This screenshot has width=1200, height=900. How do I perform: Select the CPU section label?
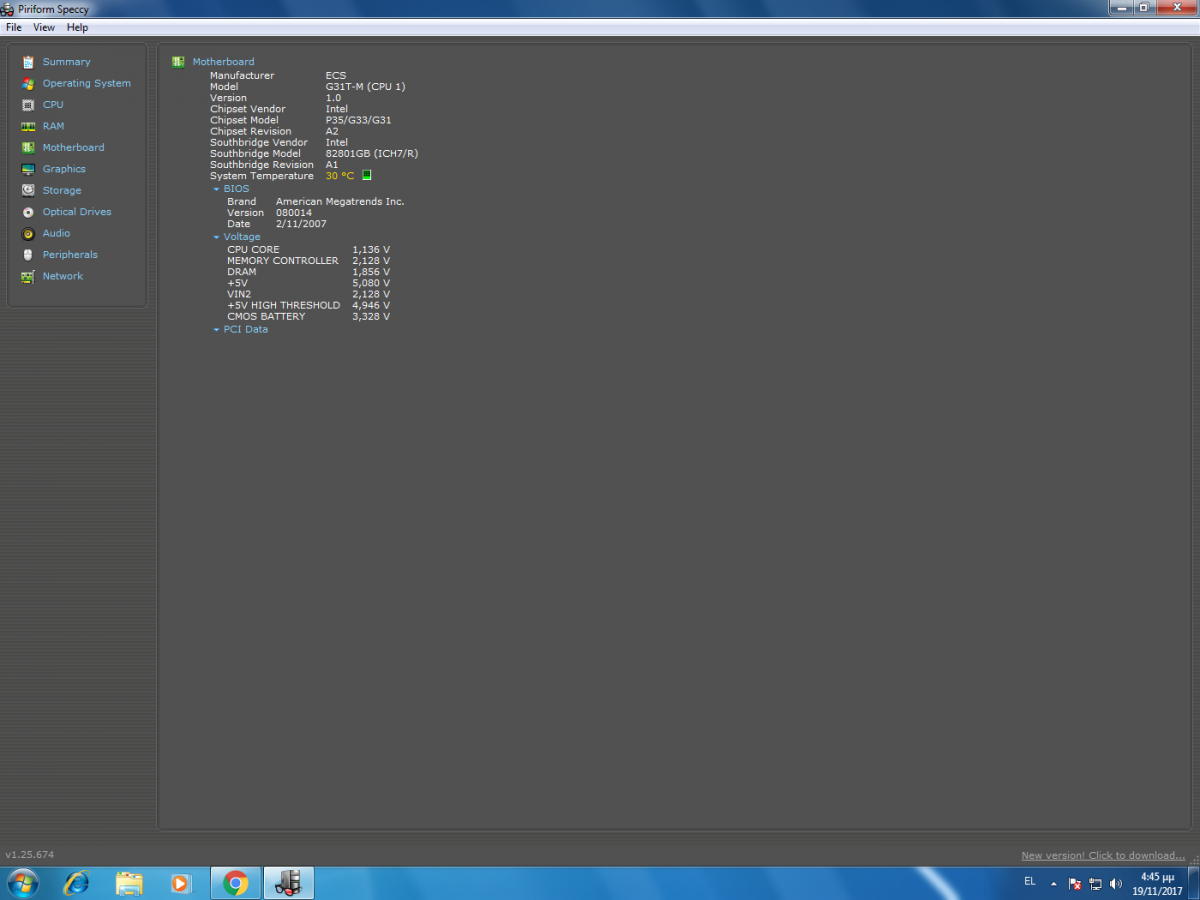(x=53, y=105)
